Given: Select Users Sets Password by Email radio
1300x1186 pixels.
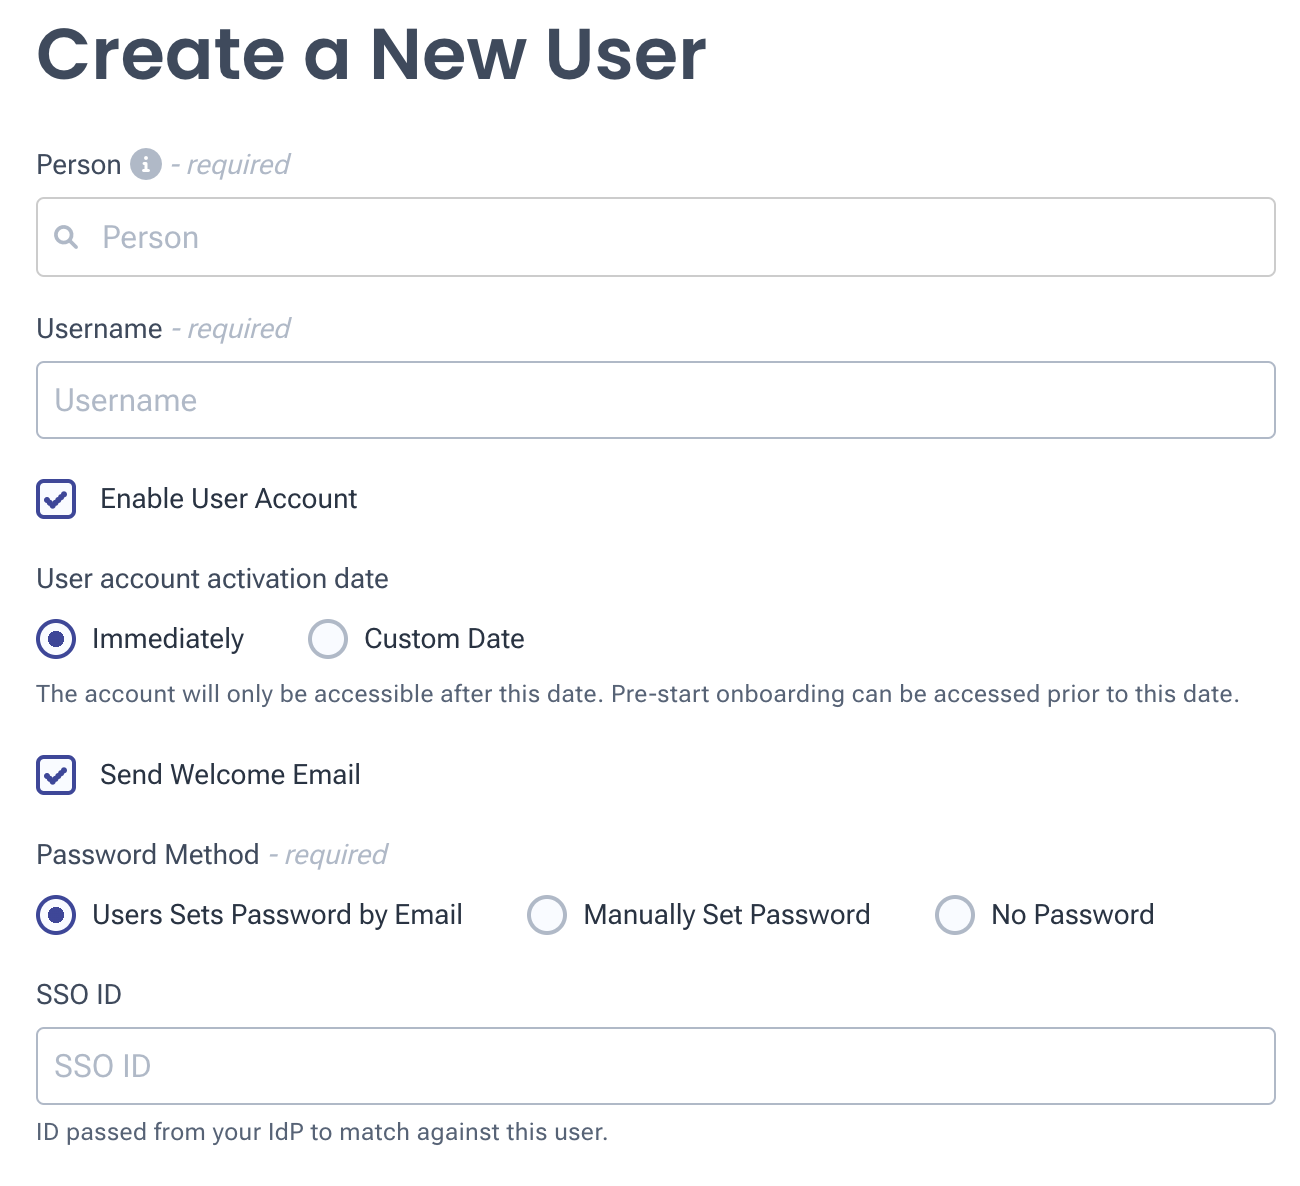Looking at the screenshot, I should tap(56, 915).
